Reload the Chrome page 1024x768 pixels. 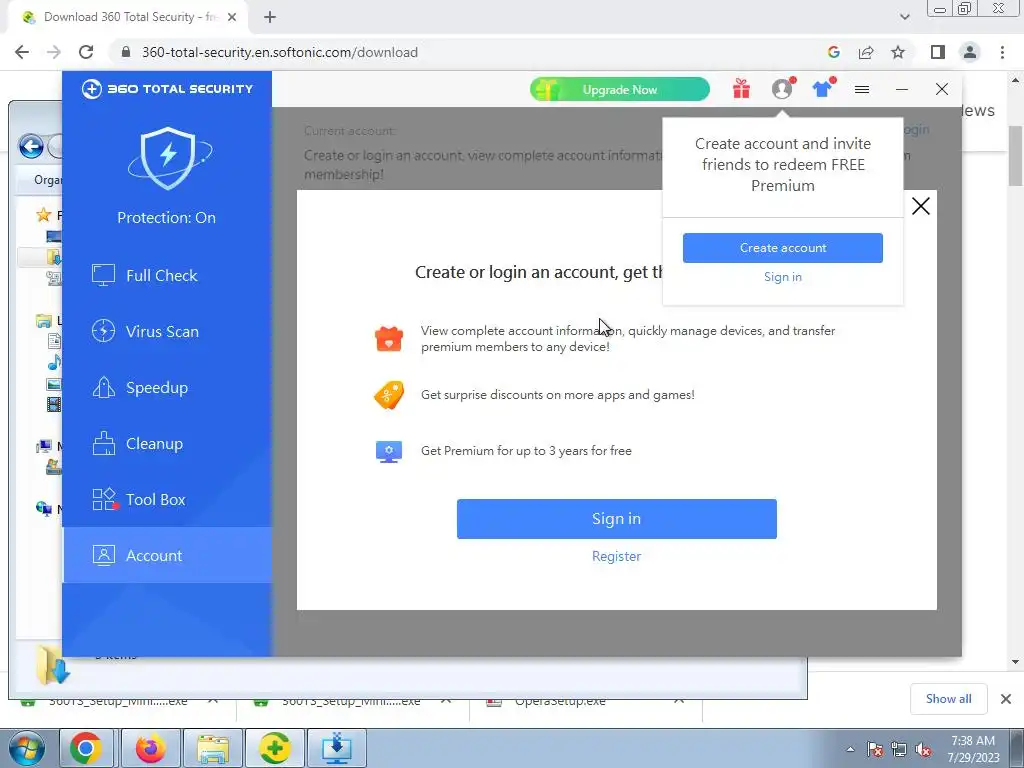86,52
